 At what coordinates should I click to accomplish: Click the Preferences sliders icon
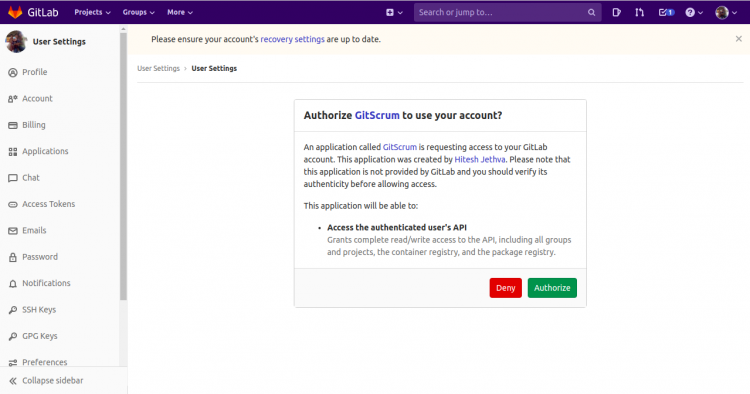click(13, 363)
